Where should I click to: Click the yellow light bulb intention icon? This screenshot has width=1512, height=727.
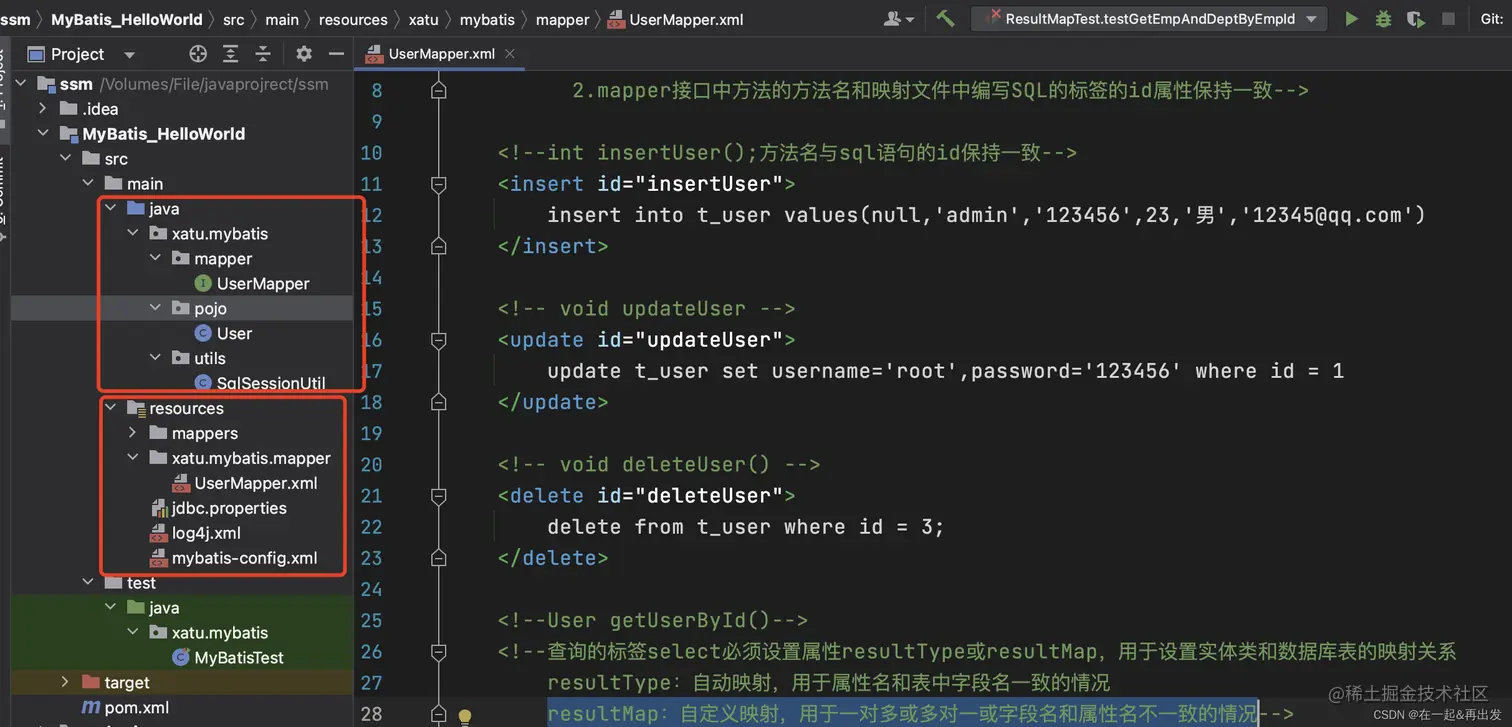(x=464, y=717)
